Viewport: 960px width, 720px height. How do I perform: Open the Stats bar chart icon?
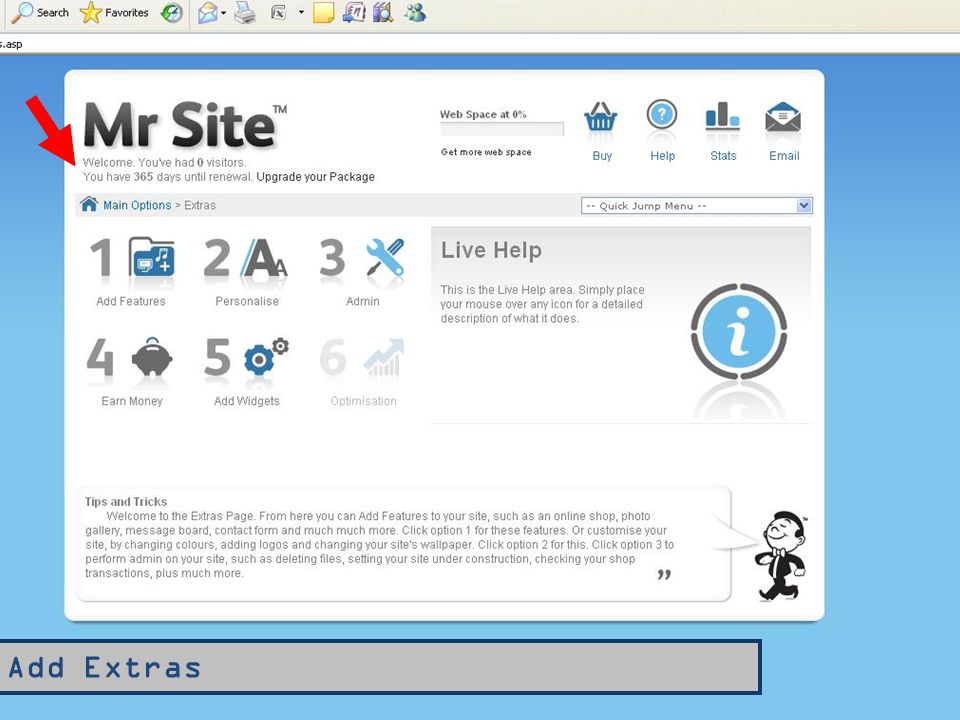(722, 116)
